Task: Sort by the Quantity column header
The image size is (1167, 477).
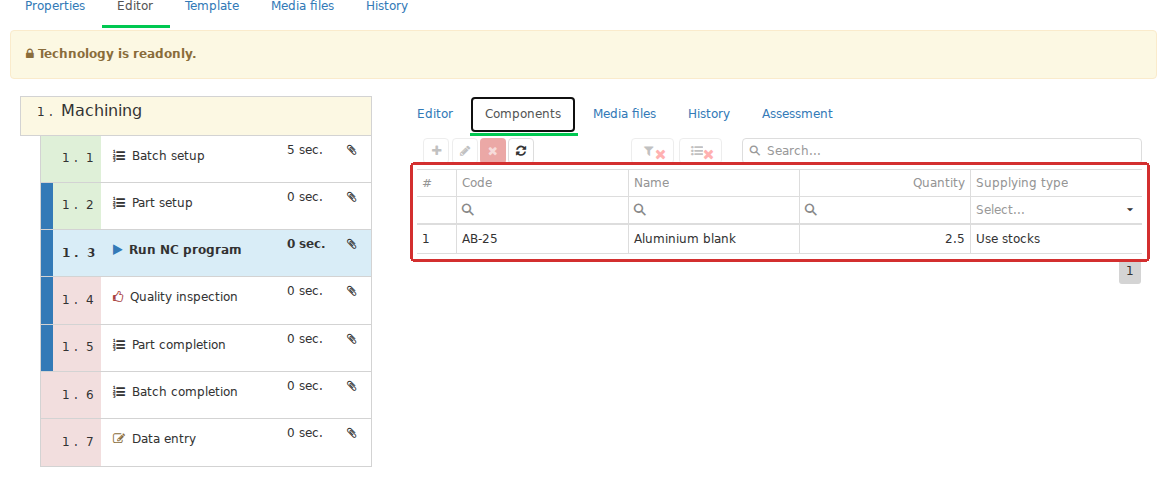Action: [885, 182]
